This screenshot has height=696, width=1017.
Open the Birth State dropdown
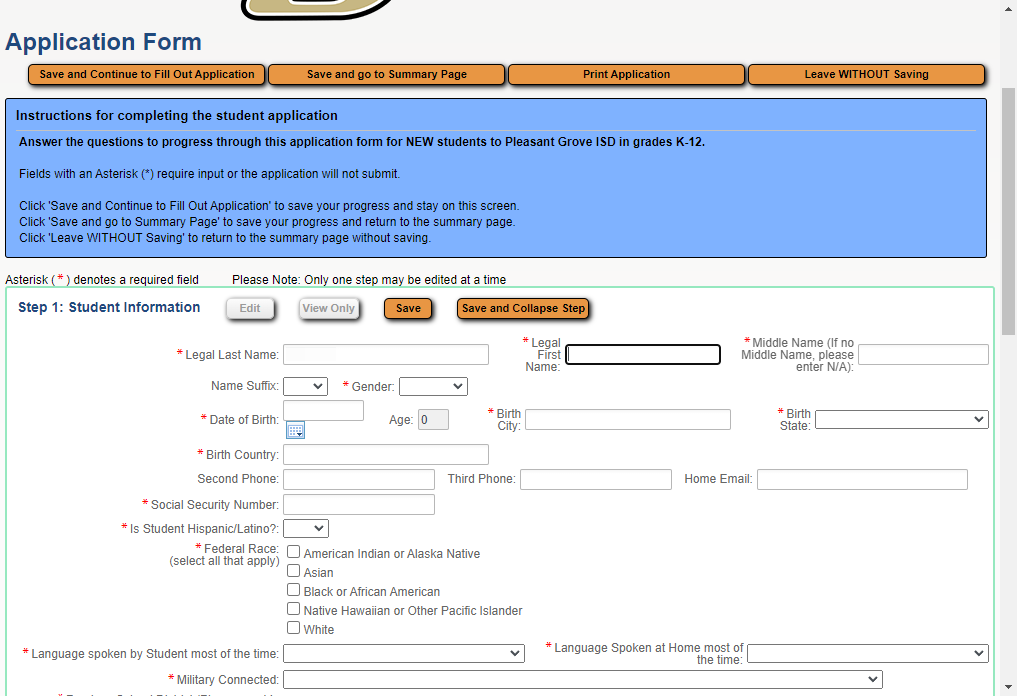point(902,420)
